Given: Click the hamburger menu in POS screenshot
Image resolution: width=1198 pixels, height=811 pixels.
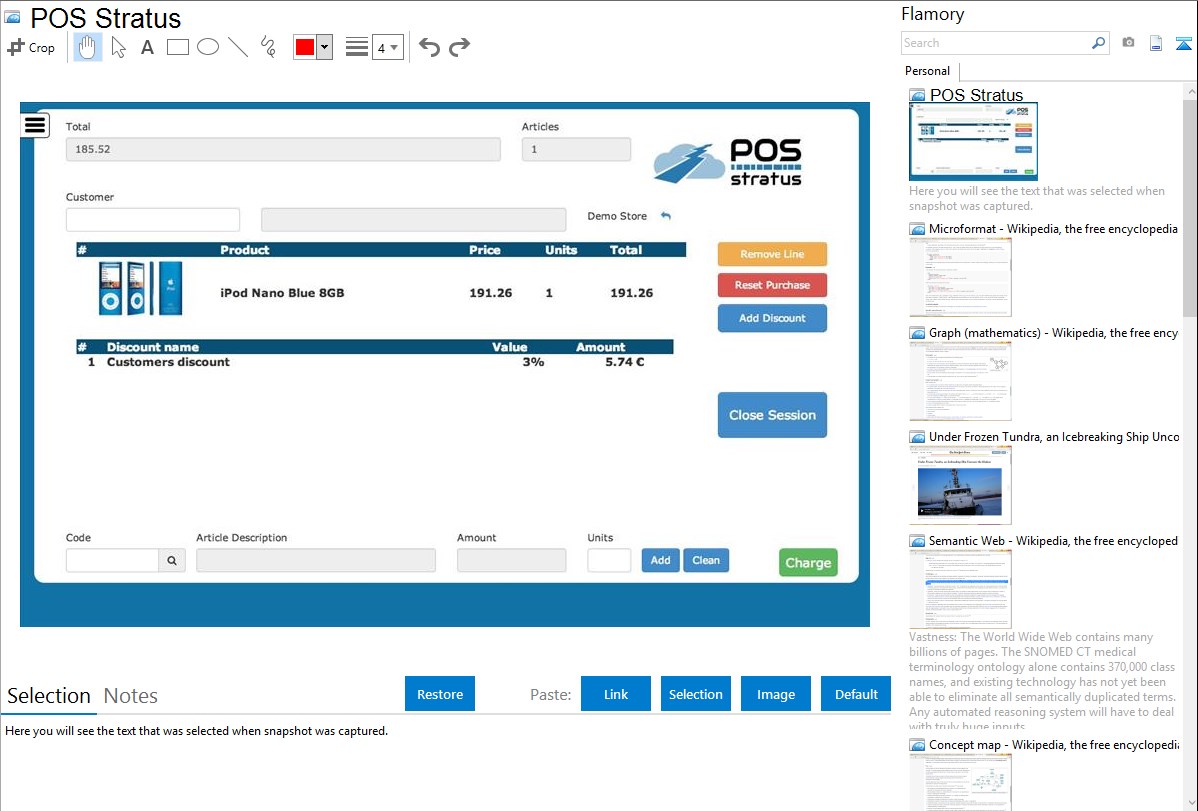Looking at the screenshot, I should (x=35, y=125).
